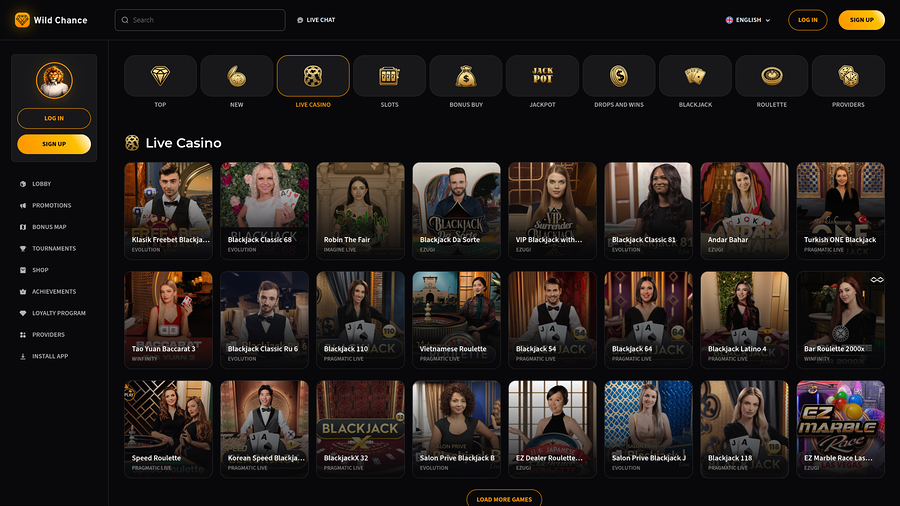Open Robin The Fair game
This screenshot has width=900, height=506.
tap(360, 211)
